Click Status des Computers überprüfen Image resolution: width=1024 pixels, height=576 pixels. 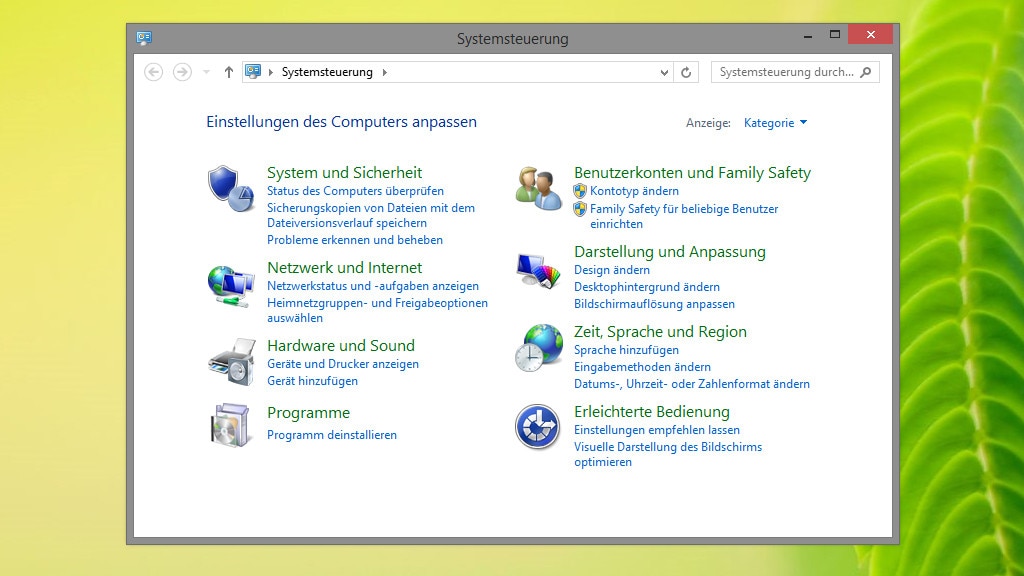pos(355,191)
